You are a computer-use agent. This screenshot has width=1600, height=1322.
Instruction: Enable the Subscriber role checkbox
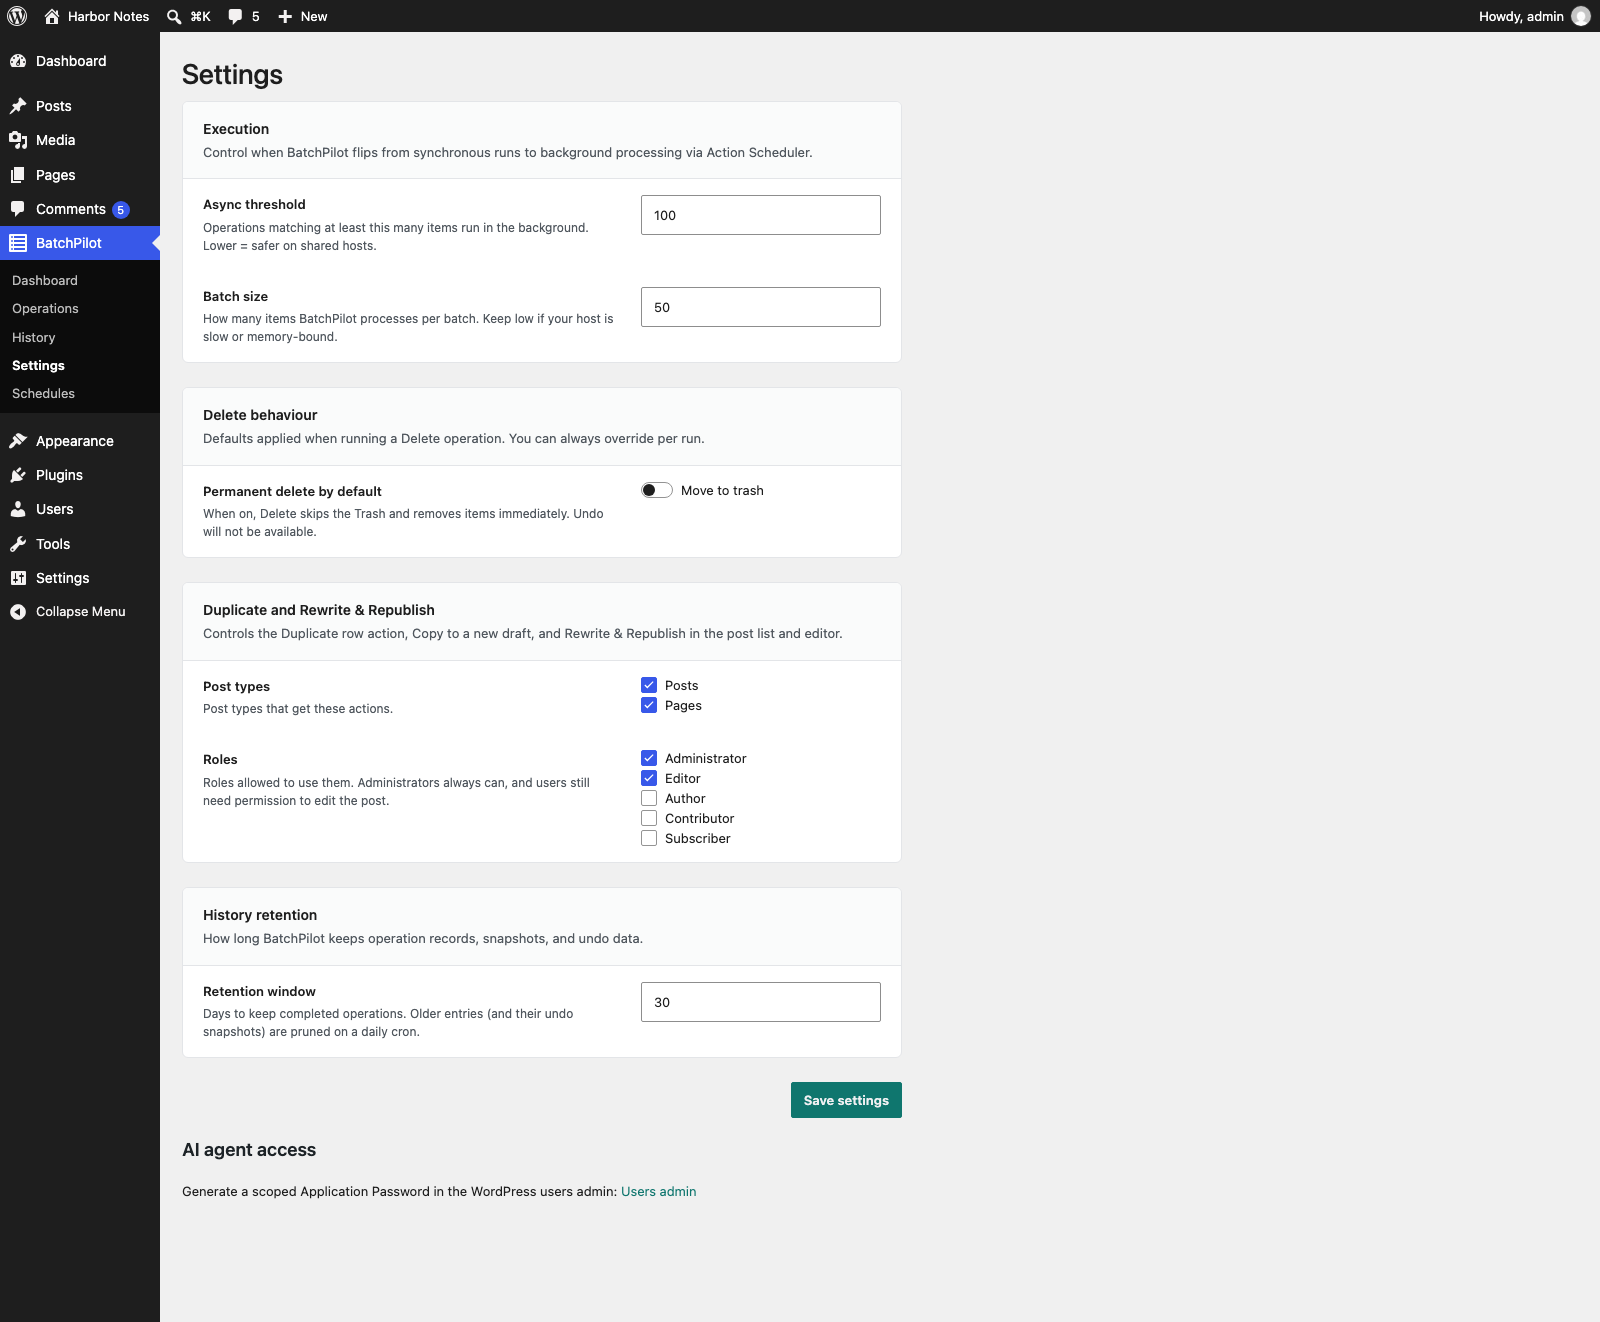649,838
